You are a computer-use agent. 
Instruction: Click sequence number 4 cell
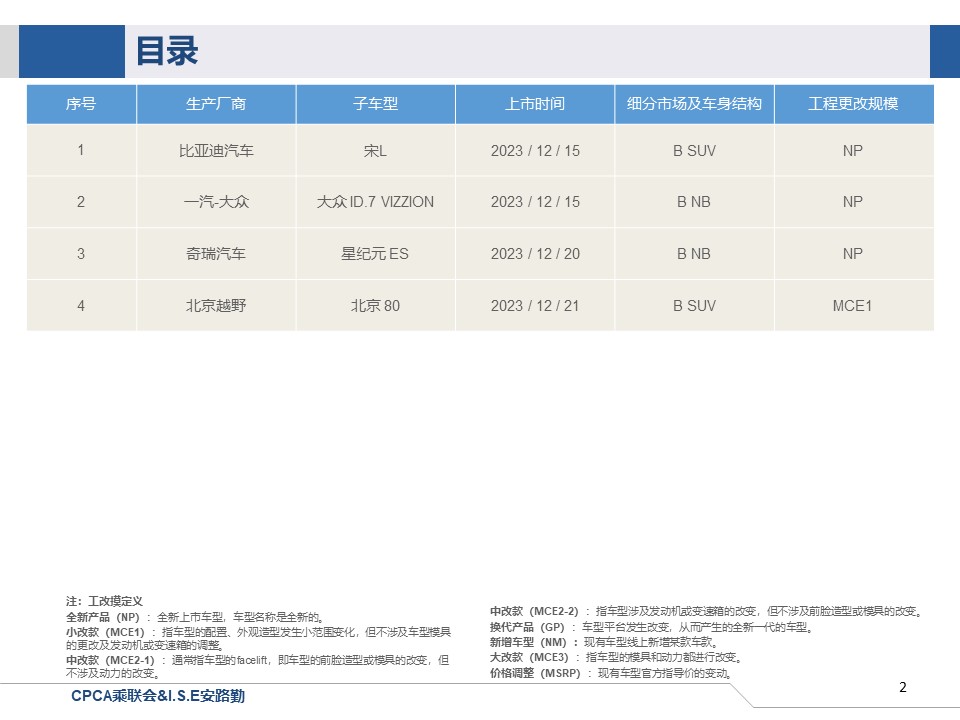pyautogui.click(x=81, y=306)
